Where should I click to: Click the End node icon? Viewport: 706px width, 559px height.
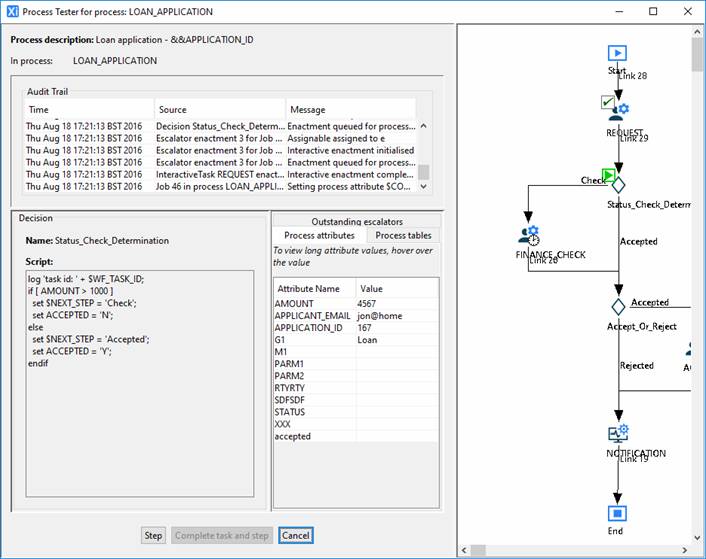click(x=617, y=513)
